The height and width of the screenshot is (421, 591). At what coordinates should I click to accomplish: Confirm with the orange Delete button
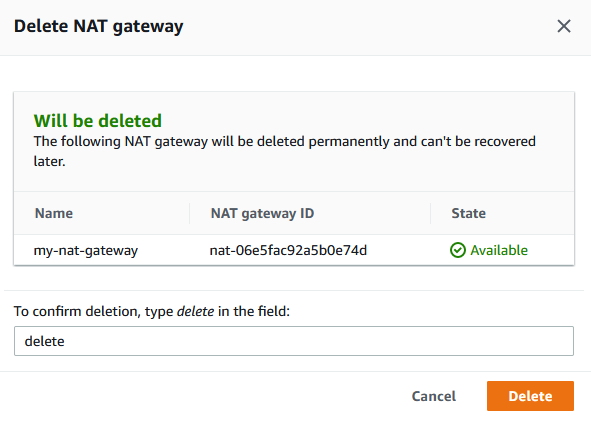[530, 396]
